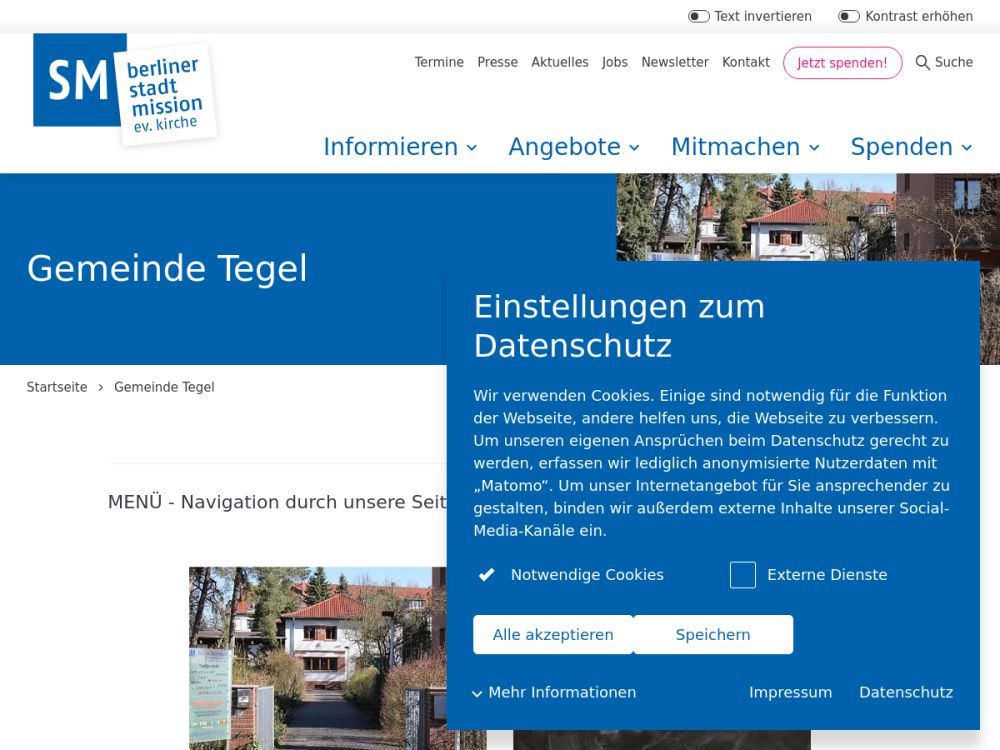
Task: Expand the Mitmachen menu
Action: (745, 147)
